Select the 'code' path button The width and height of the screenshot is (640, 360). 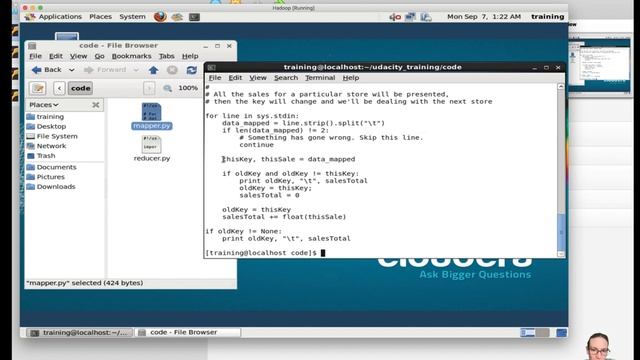click(x=80, y=88)
